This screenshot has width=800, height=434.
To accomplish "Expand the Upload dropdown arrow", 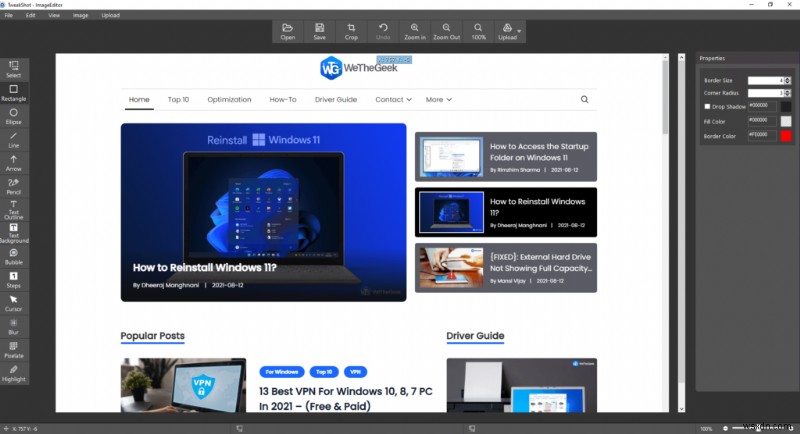I will coord(519,31).
